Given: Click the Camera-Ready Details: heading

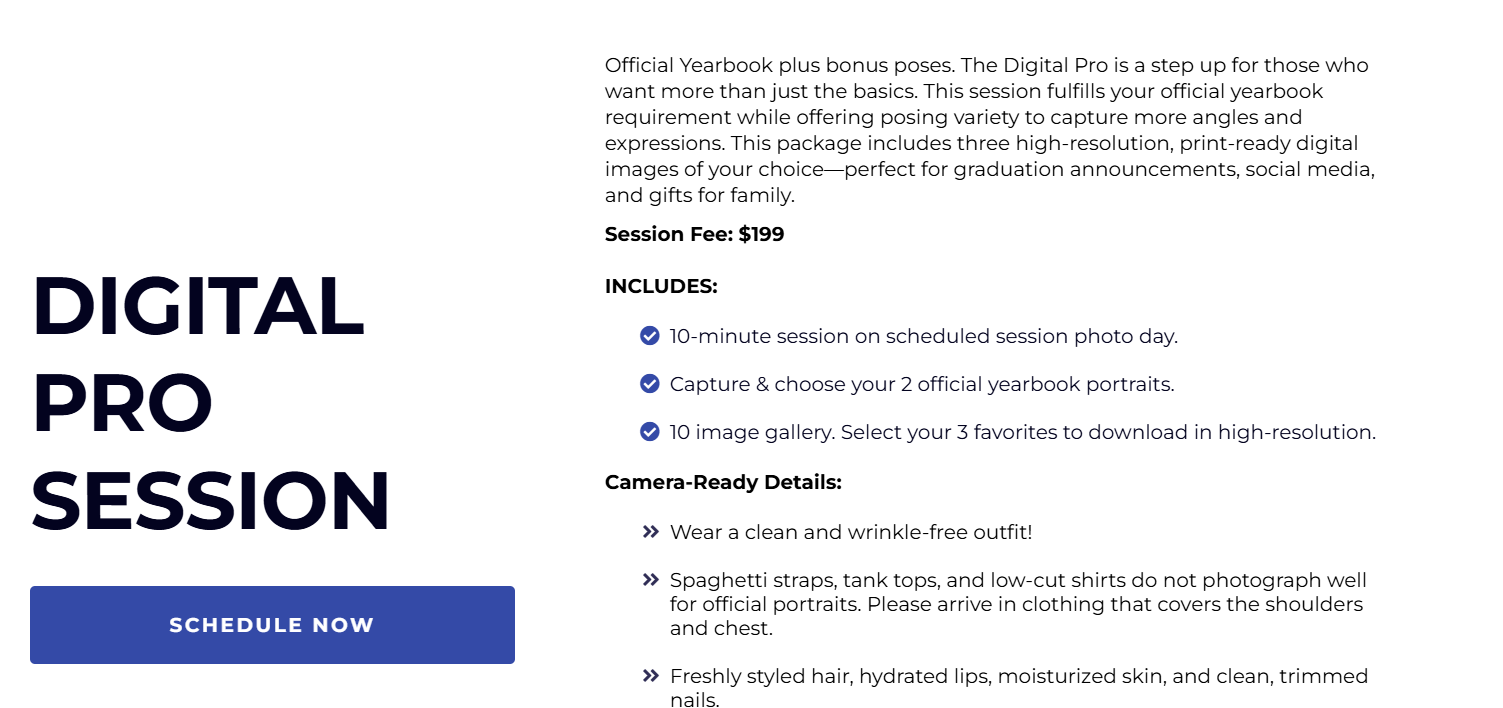Looking at the screenshot, I should coord(723,483).
